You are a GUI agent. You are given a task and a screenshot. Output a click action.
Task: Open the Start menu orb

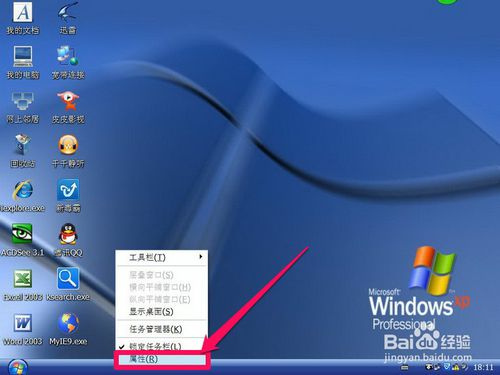[17, 367]
